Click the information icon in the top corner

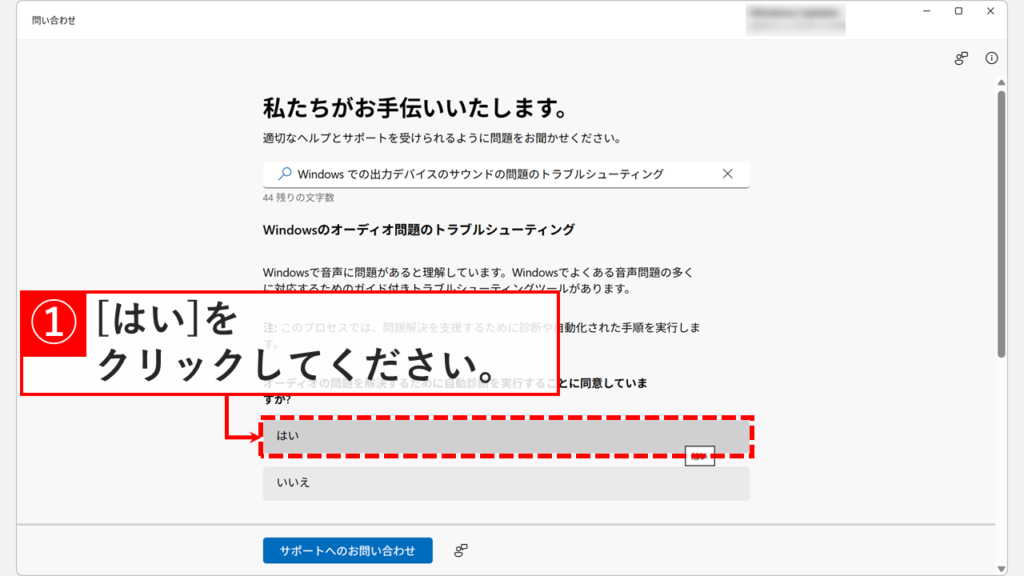[x=991, y=59]
